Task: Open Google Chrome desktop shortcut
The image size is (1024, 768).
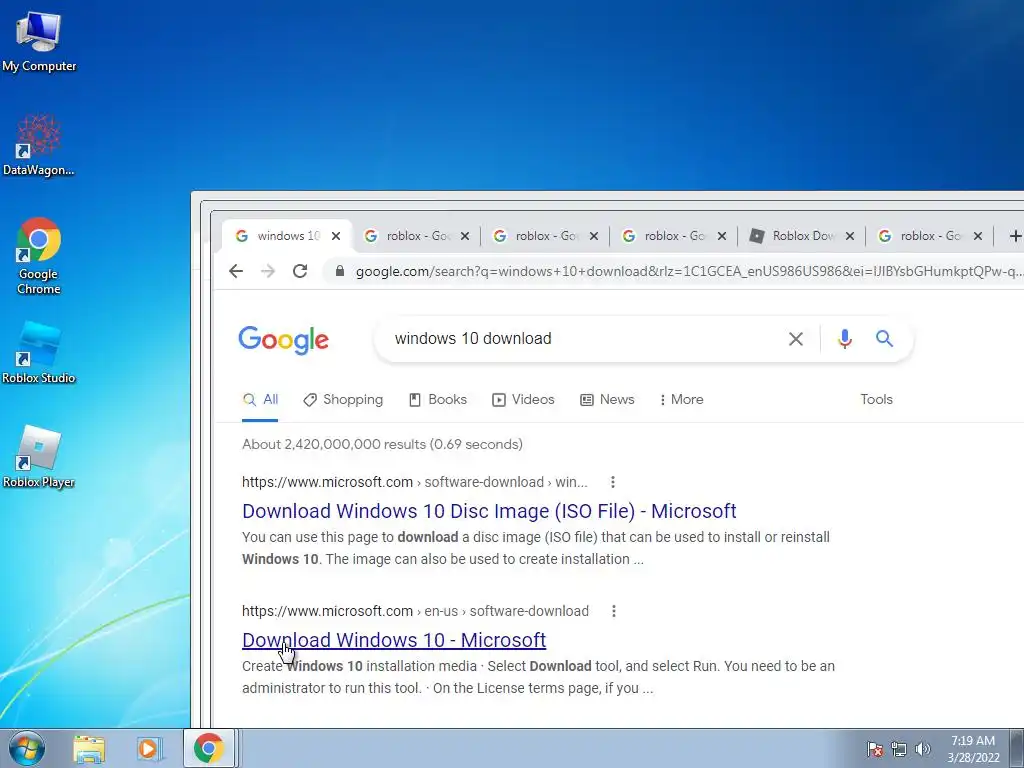Action: pos(39,256)
